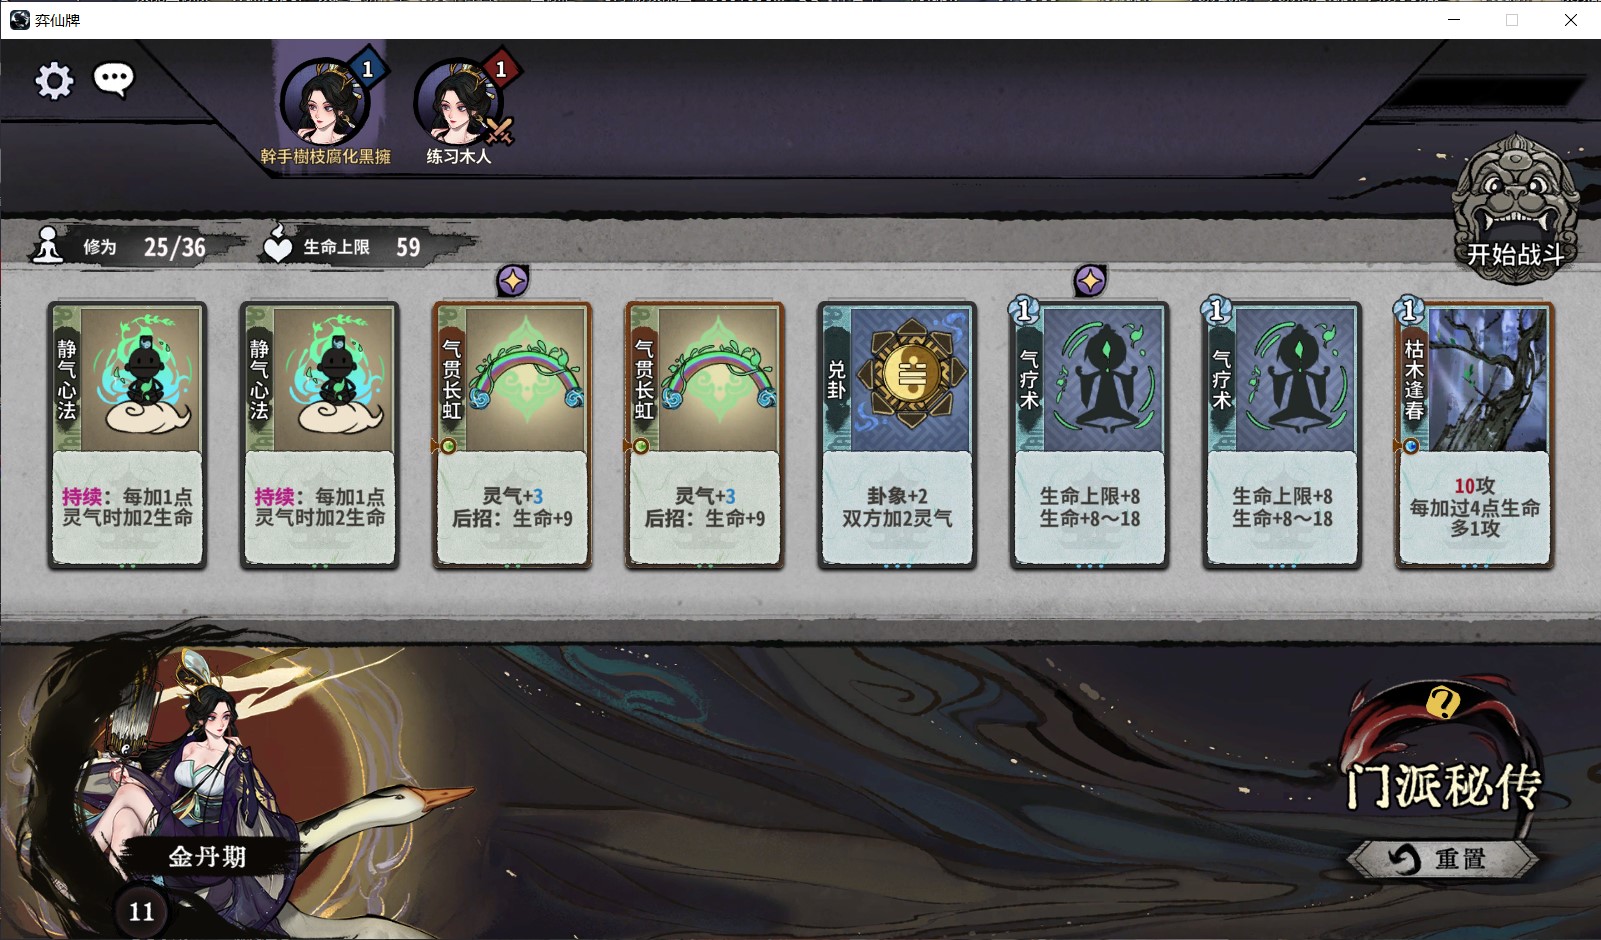This screenshot has height=940, width=1601.
Task: Open the 门派秘传 sect secrets panel
Action: tap(1441, 786)
